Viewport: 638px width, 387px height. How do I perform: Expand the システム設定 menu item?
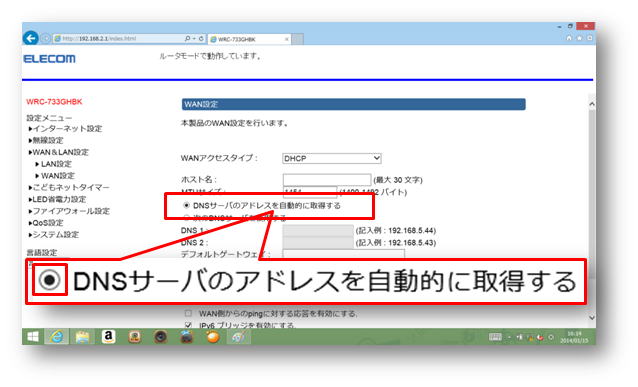click(54, 235)
